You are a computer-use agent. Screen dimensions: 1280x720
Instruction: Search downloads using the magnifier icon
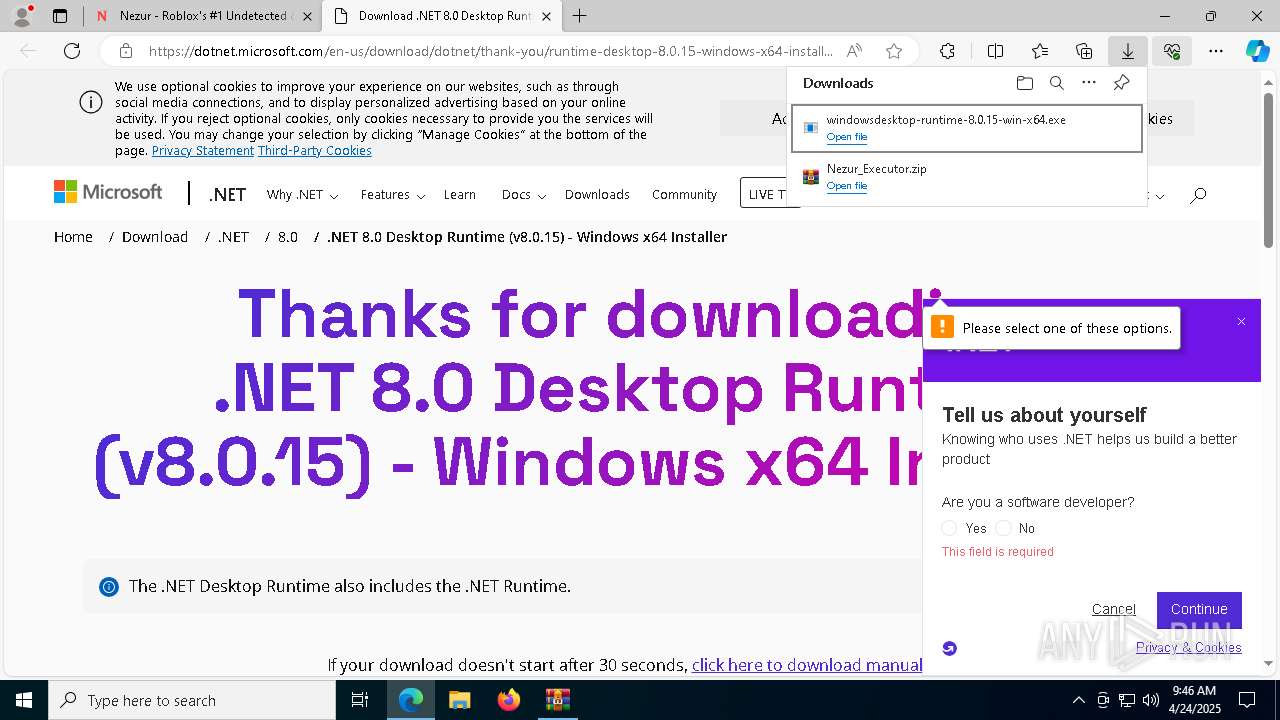pyautogui.click(x=1056, y=83)
